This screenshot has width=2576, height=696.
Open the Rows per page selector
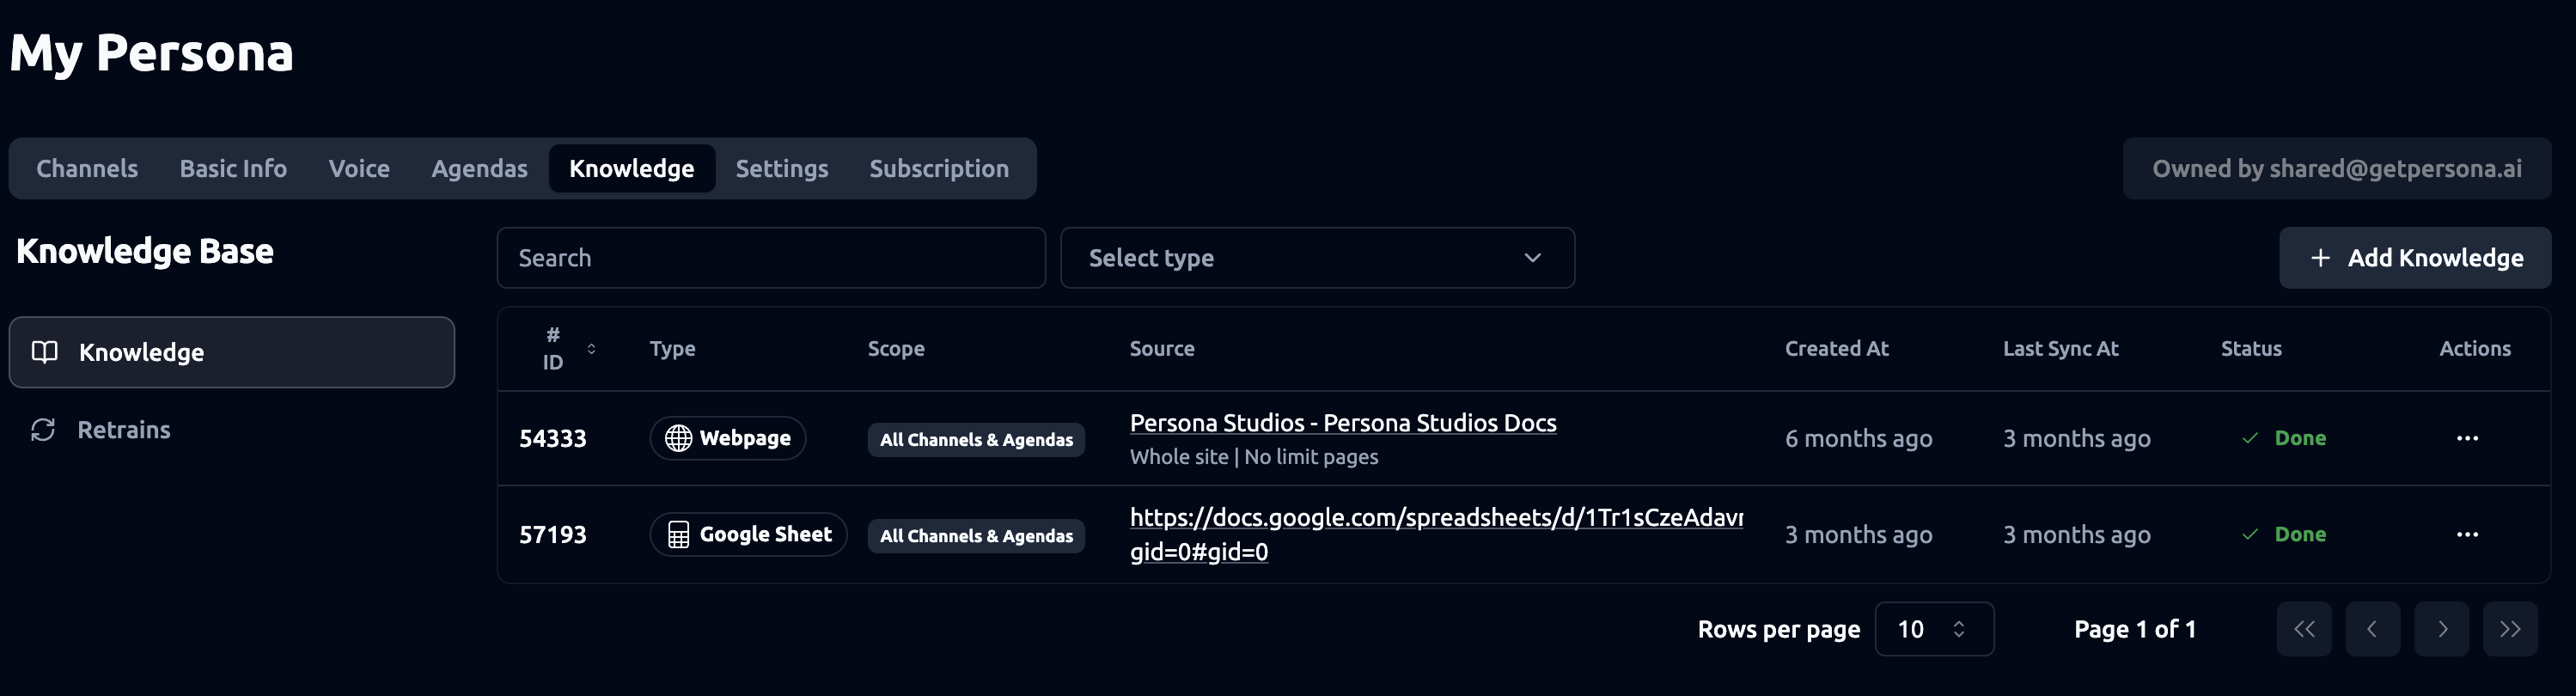(1933, 629)
